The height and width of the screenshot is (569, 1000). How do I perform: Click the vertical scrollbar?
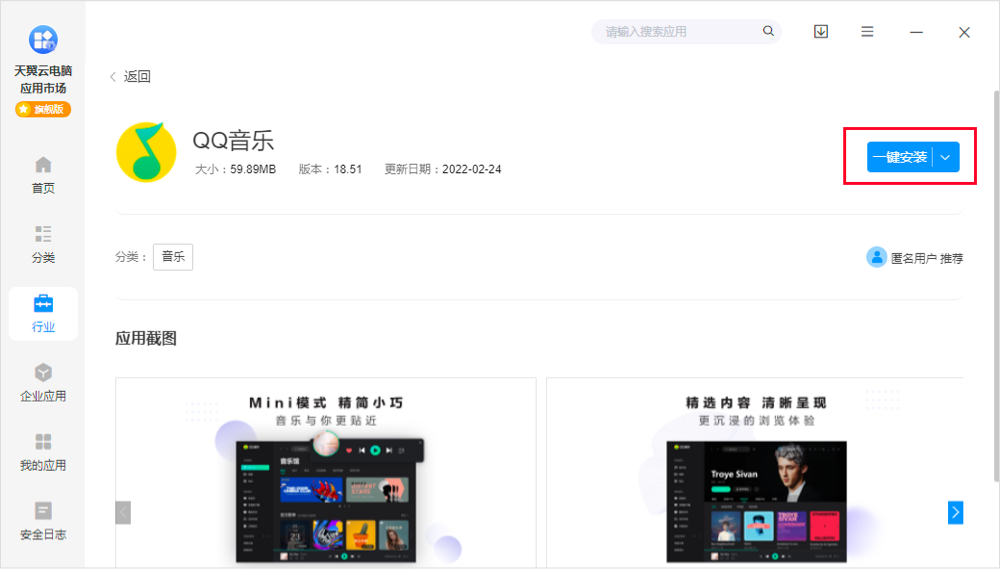(x=996, y=286)
